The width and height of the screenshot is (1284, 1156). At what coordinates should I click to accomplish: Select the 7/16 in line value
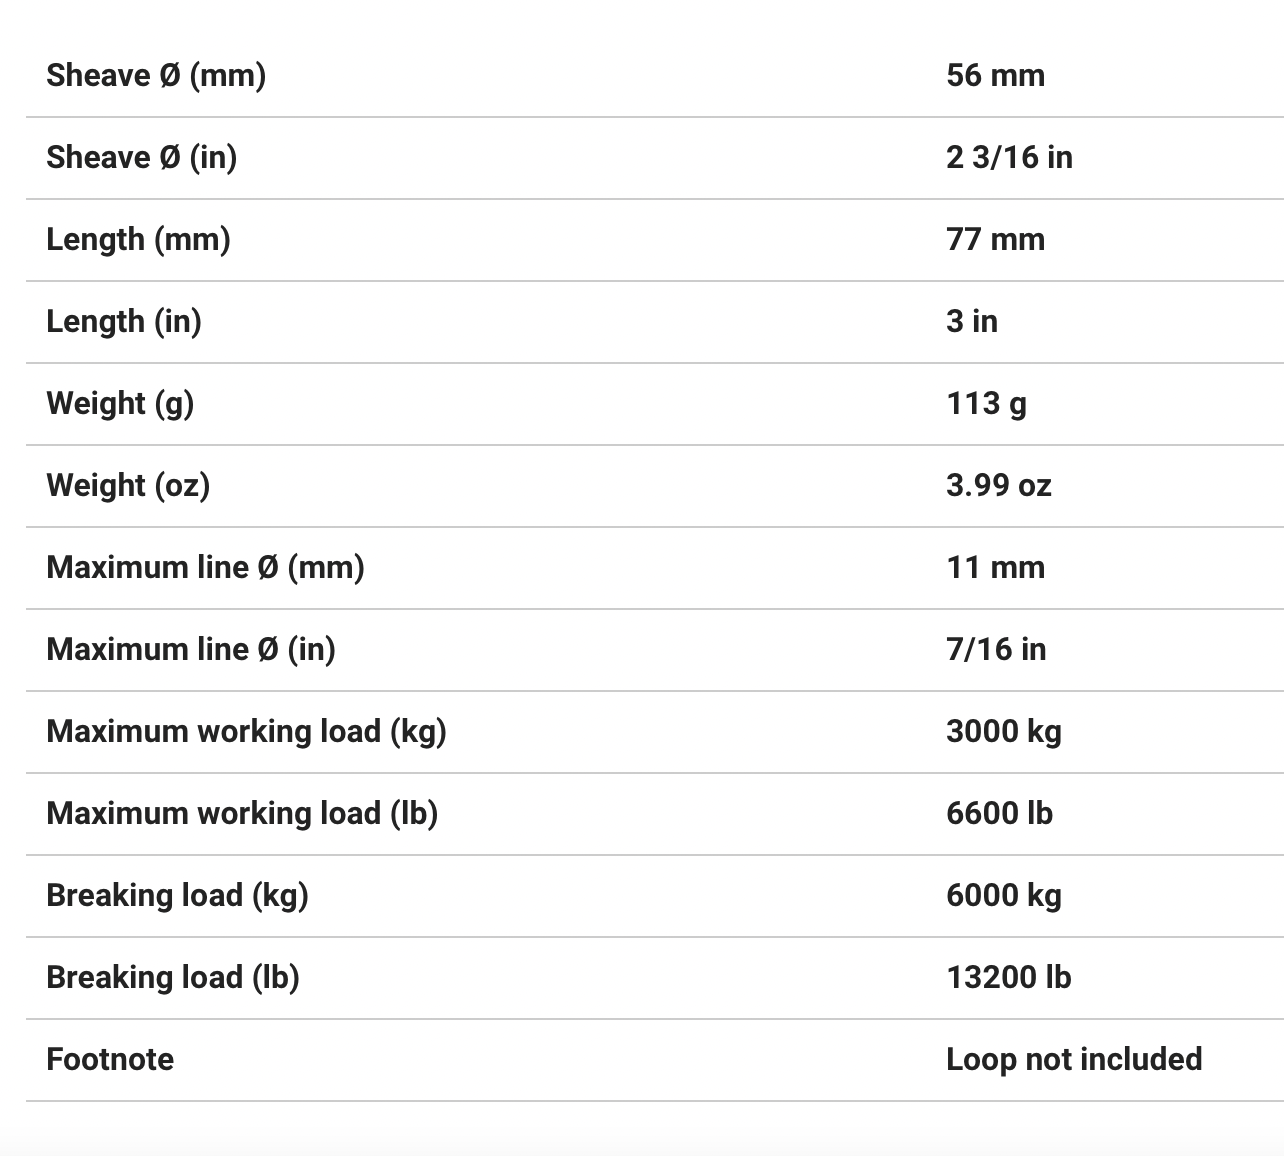996,649
